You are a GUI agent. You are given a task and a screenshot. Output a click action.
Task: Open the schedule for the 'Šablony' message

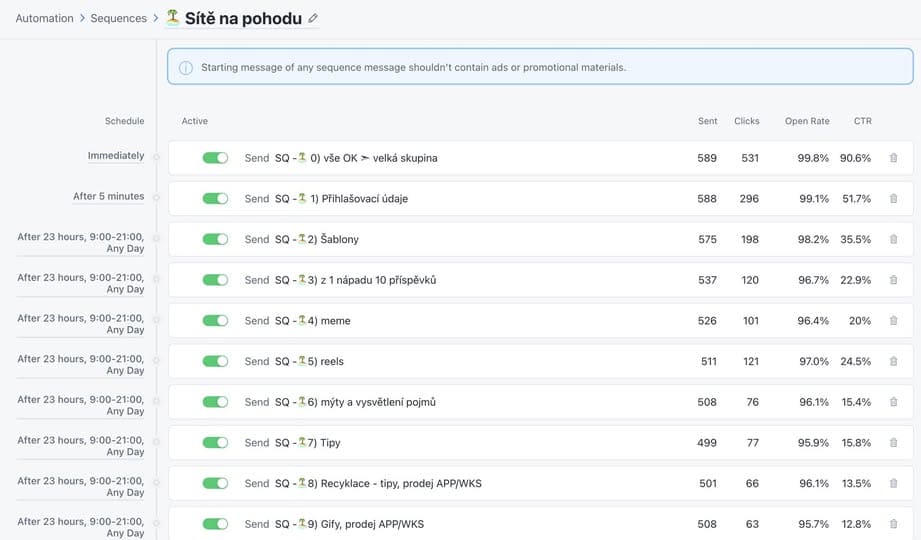[x=81, y=243]
